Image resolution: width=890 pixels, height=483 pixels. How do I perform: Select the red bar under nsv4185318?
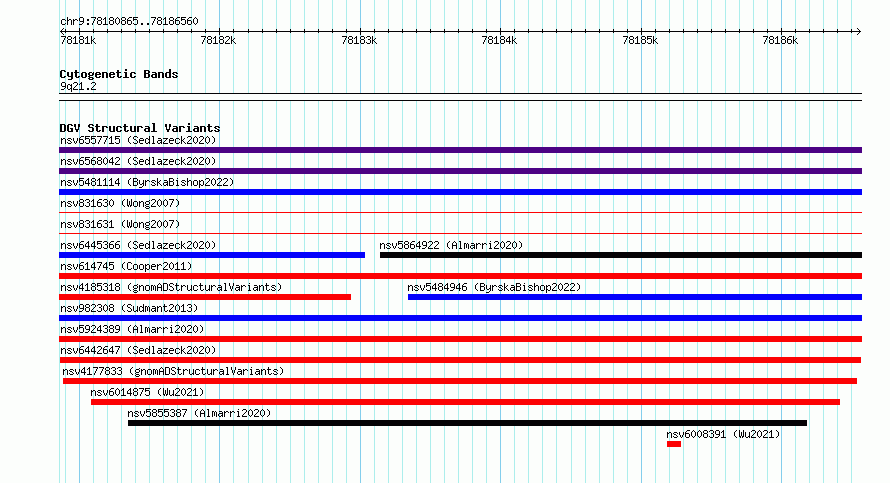205,297
